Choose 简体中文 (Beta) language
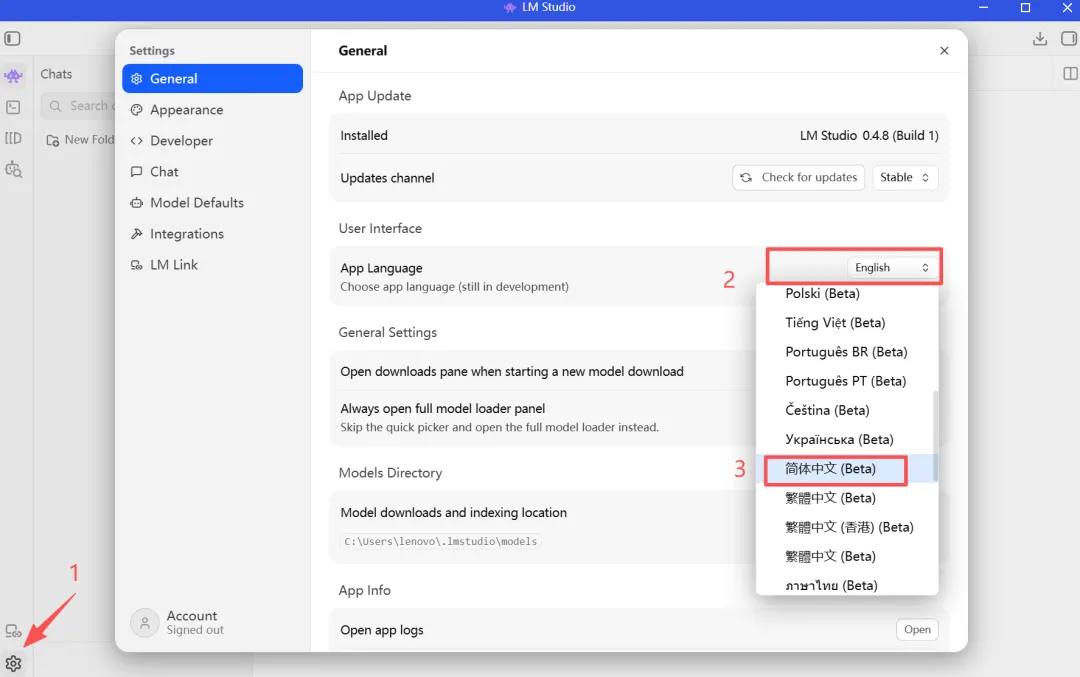The image size is (1080, 677). [847, 469]
